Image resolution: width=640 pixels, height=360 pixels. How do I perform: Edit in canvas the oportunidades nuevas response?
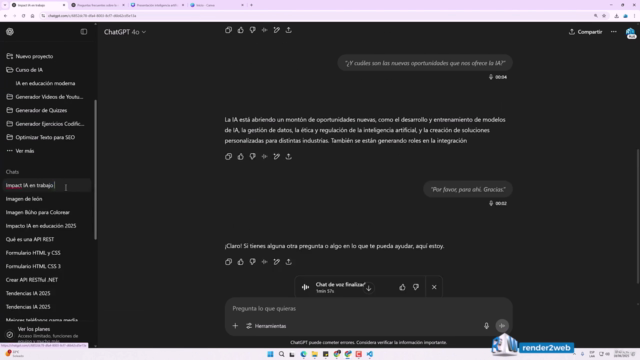click(277, 156)
